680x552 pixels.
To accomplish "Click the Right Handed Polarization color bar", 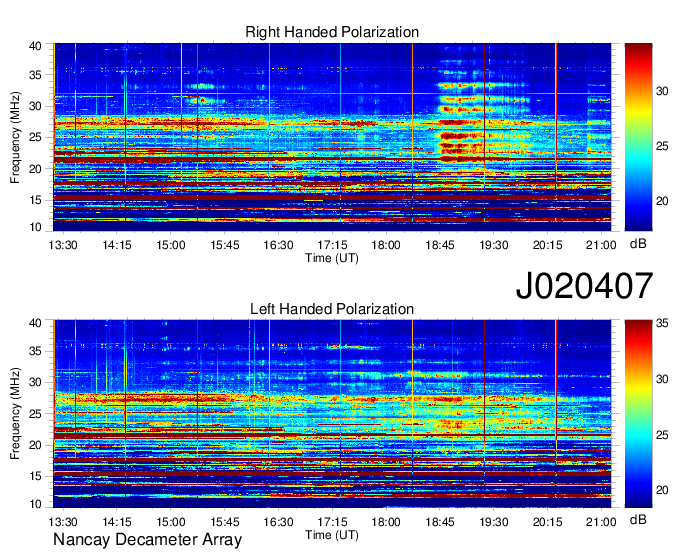I will click(638, 137).
